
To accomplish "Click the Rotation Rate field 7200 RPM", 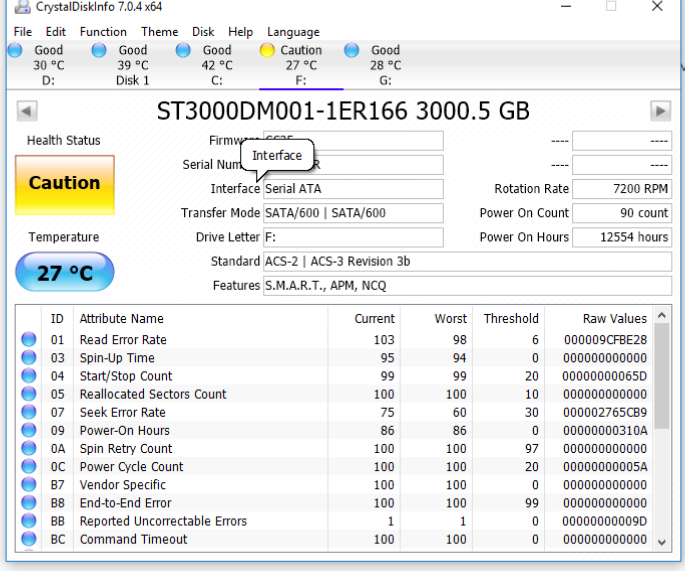I will click(622, 189).
